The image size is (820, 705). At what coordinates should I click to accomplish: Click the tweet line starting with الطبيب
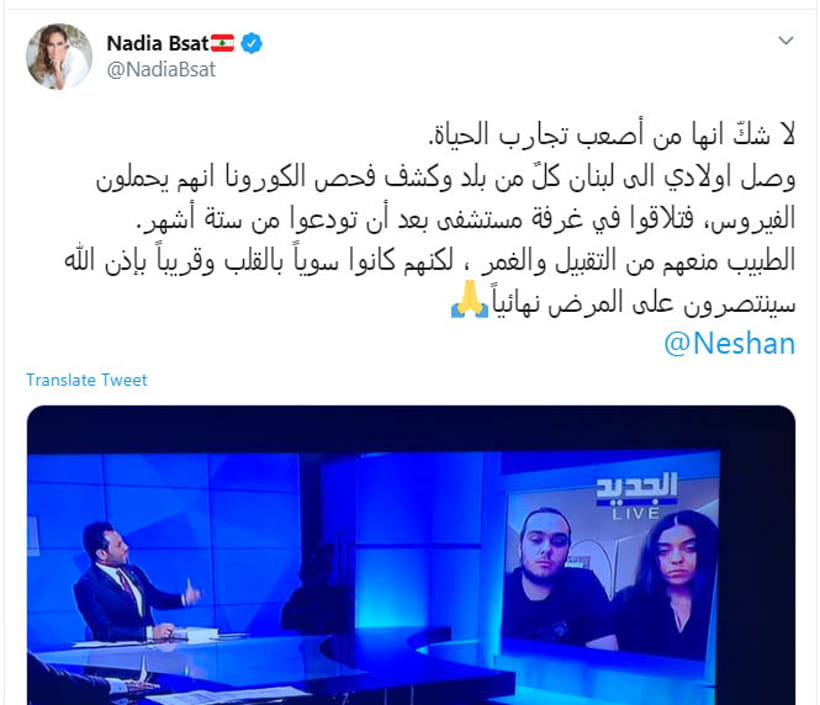point(430,260)
